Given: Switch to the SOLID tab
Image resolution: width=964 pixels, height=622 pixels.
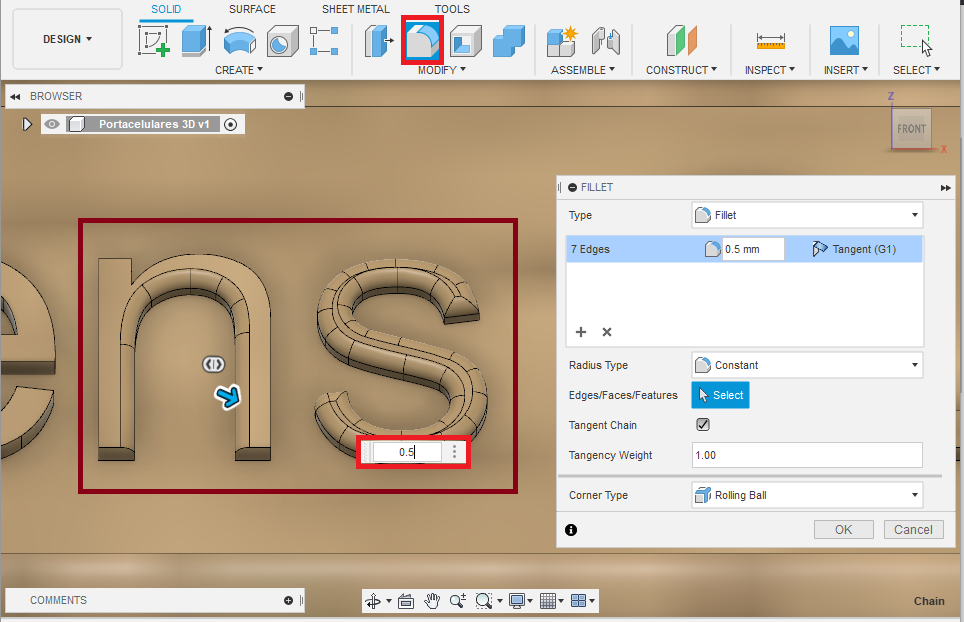Looking at the screenshot, I should [x=166, y=9].
